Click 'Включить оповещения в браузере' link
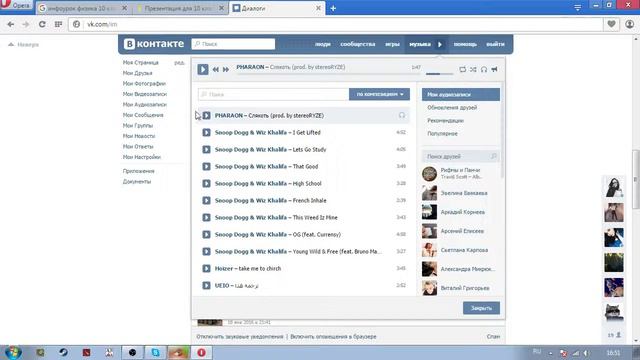 (333, 337)
